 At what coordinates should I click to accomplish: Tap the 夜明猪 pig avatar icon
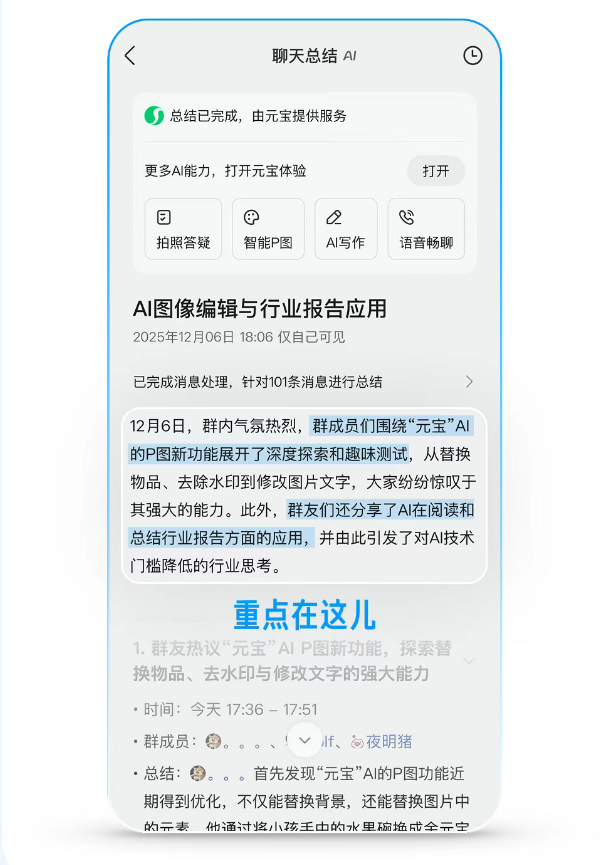tap(358, 742)
